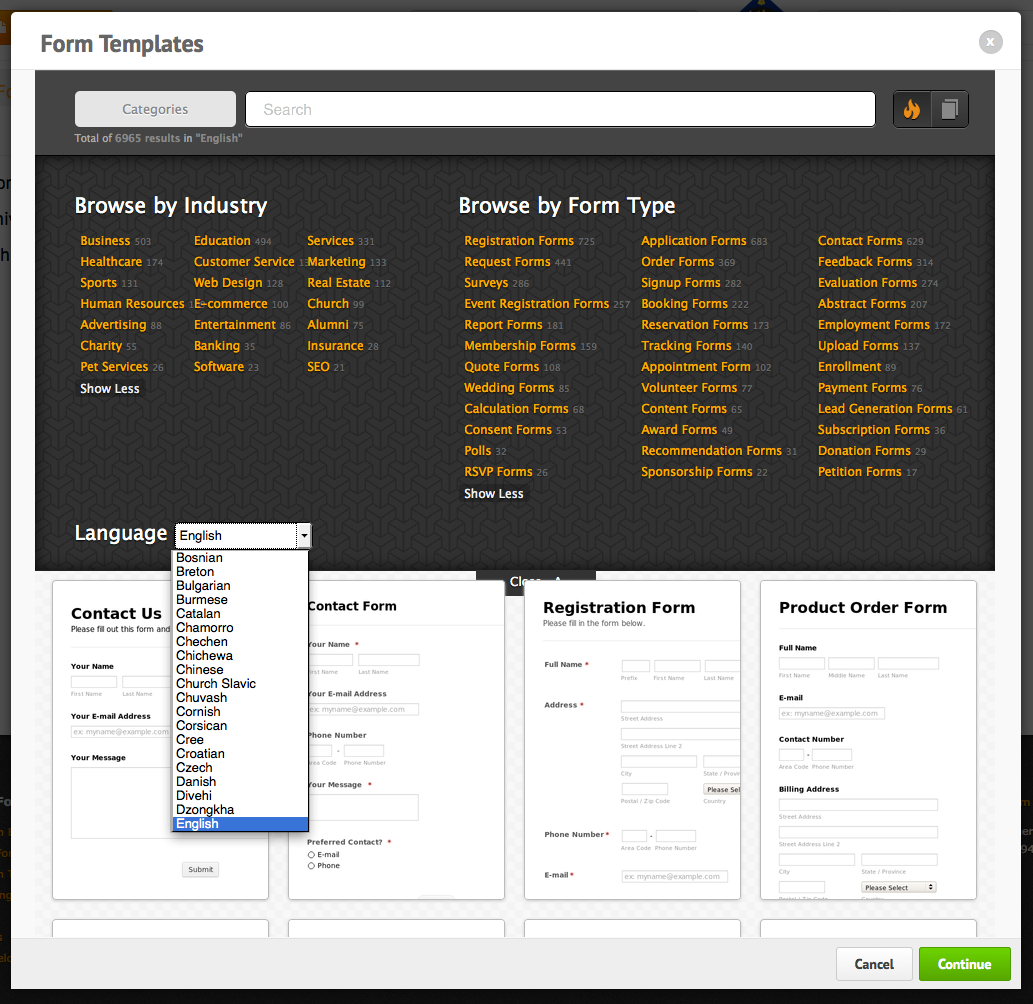Open the Categories tab button
This screenshot has height=1004, width=1033.
click(155, 109)
